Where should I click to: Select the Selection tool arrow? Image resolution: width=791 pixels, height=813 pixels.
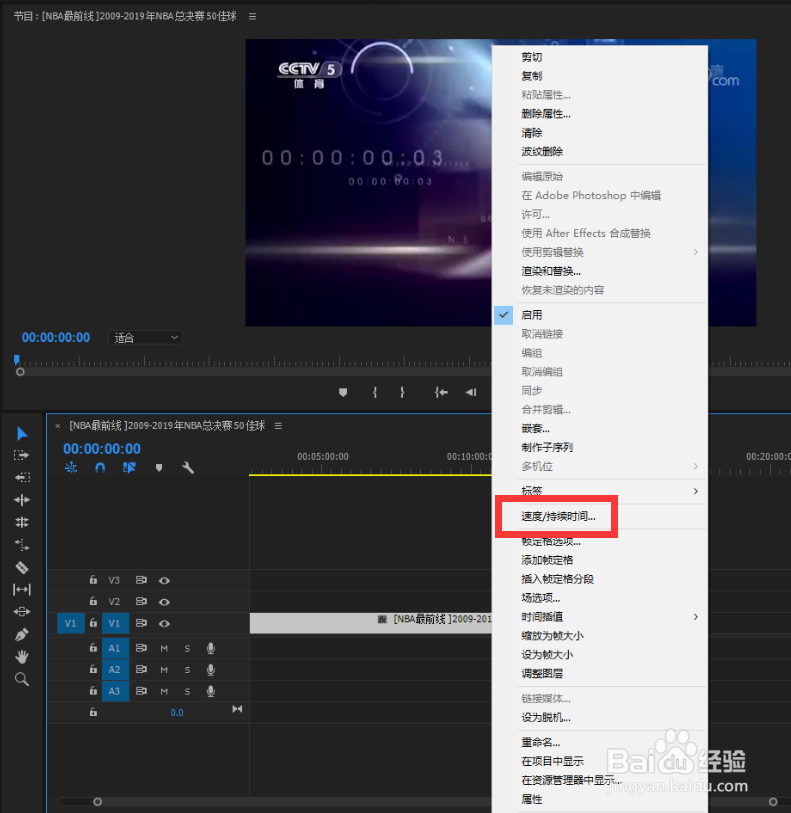pos(22,433)
